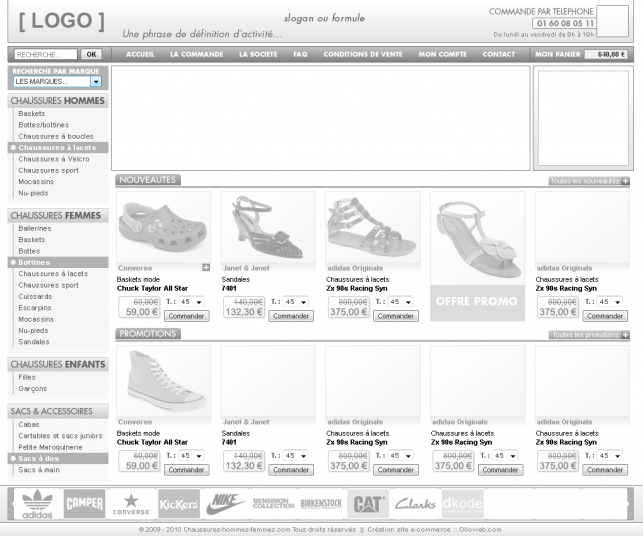Open the Camper brand logo

[84, 503]
